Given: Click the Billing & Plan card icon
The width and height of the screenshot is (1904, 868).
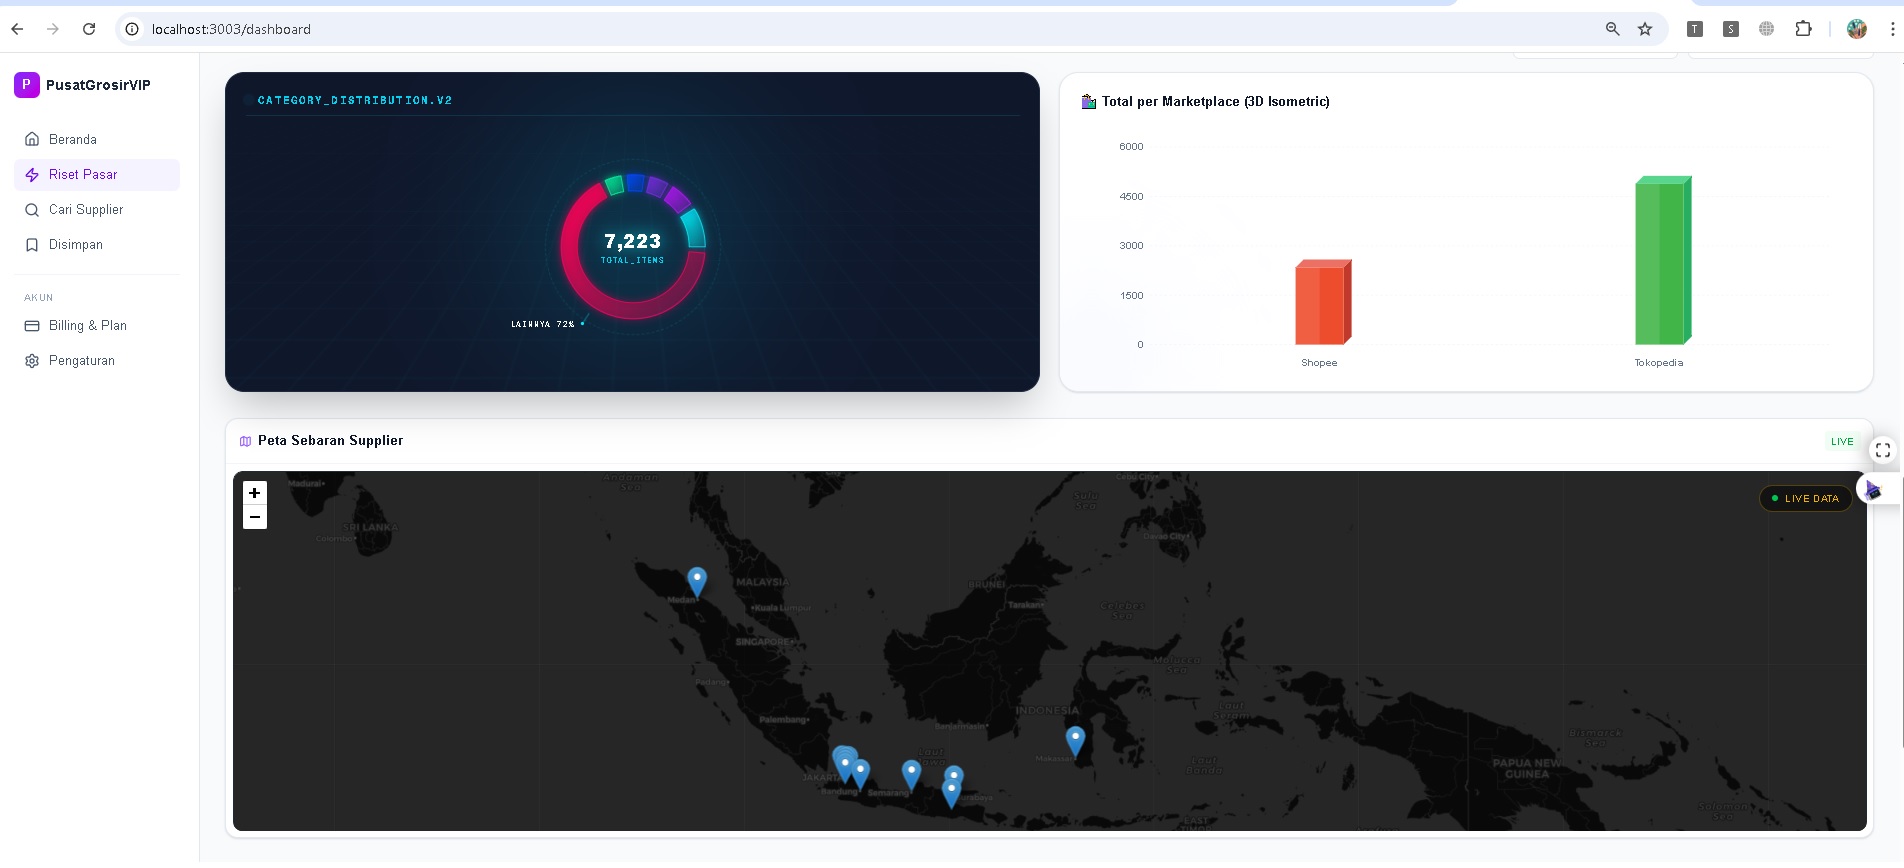Looking at the screenshot, I should 32,326.
